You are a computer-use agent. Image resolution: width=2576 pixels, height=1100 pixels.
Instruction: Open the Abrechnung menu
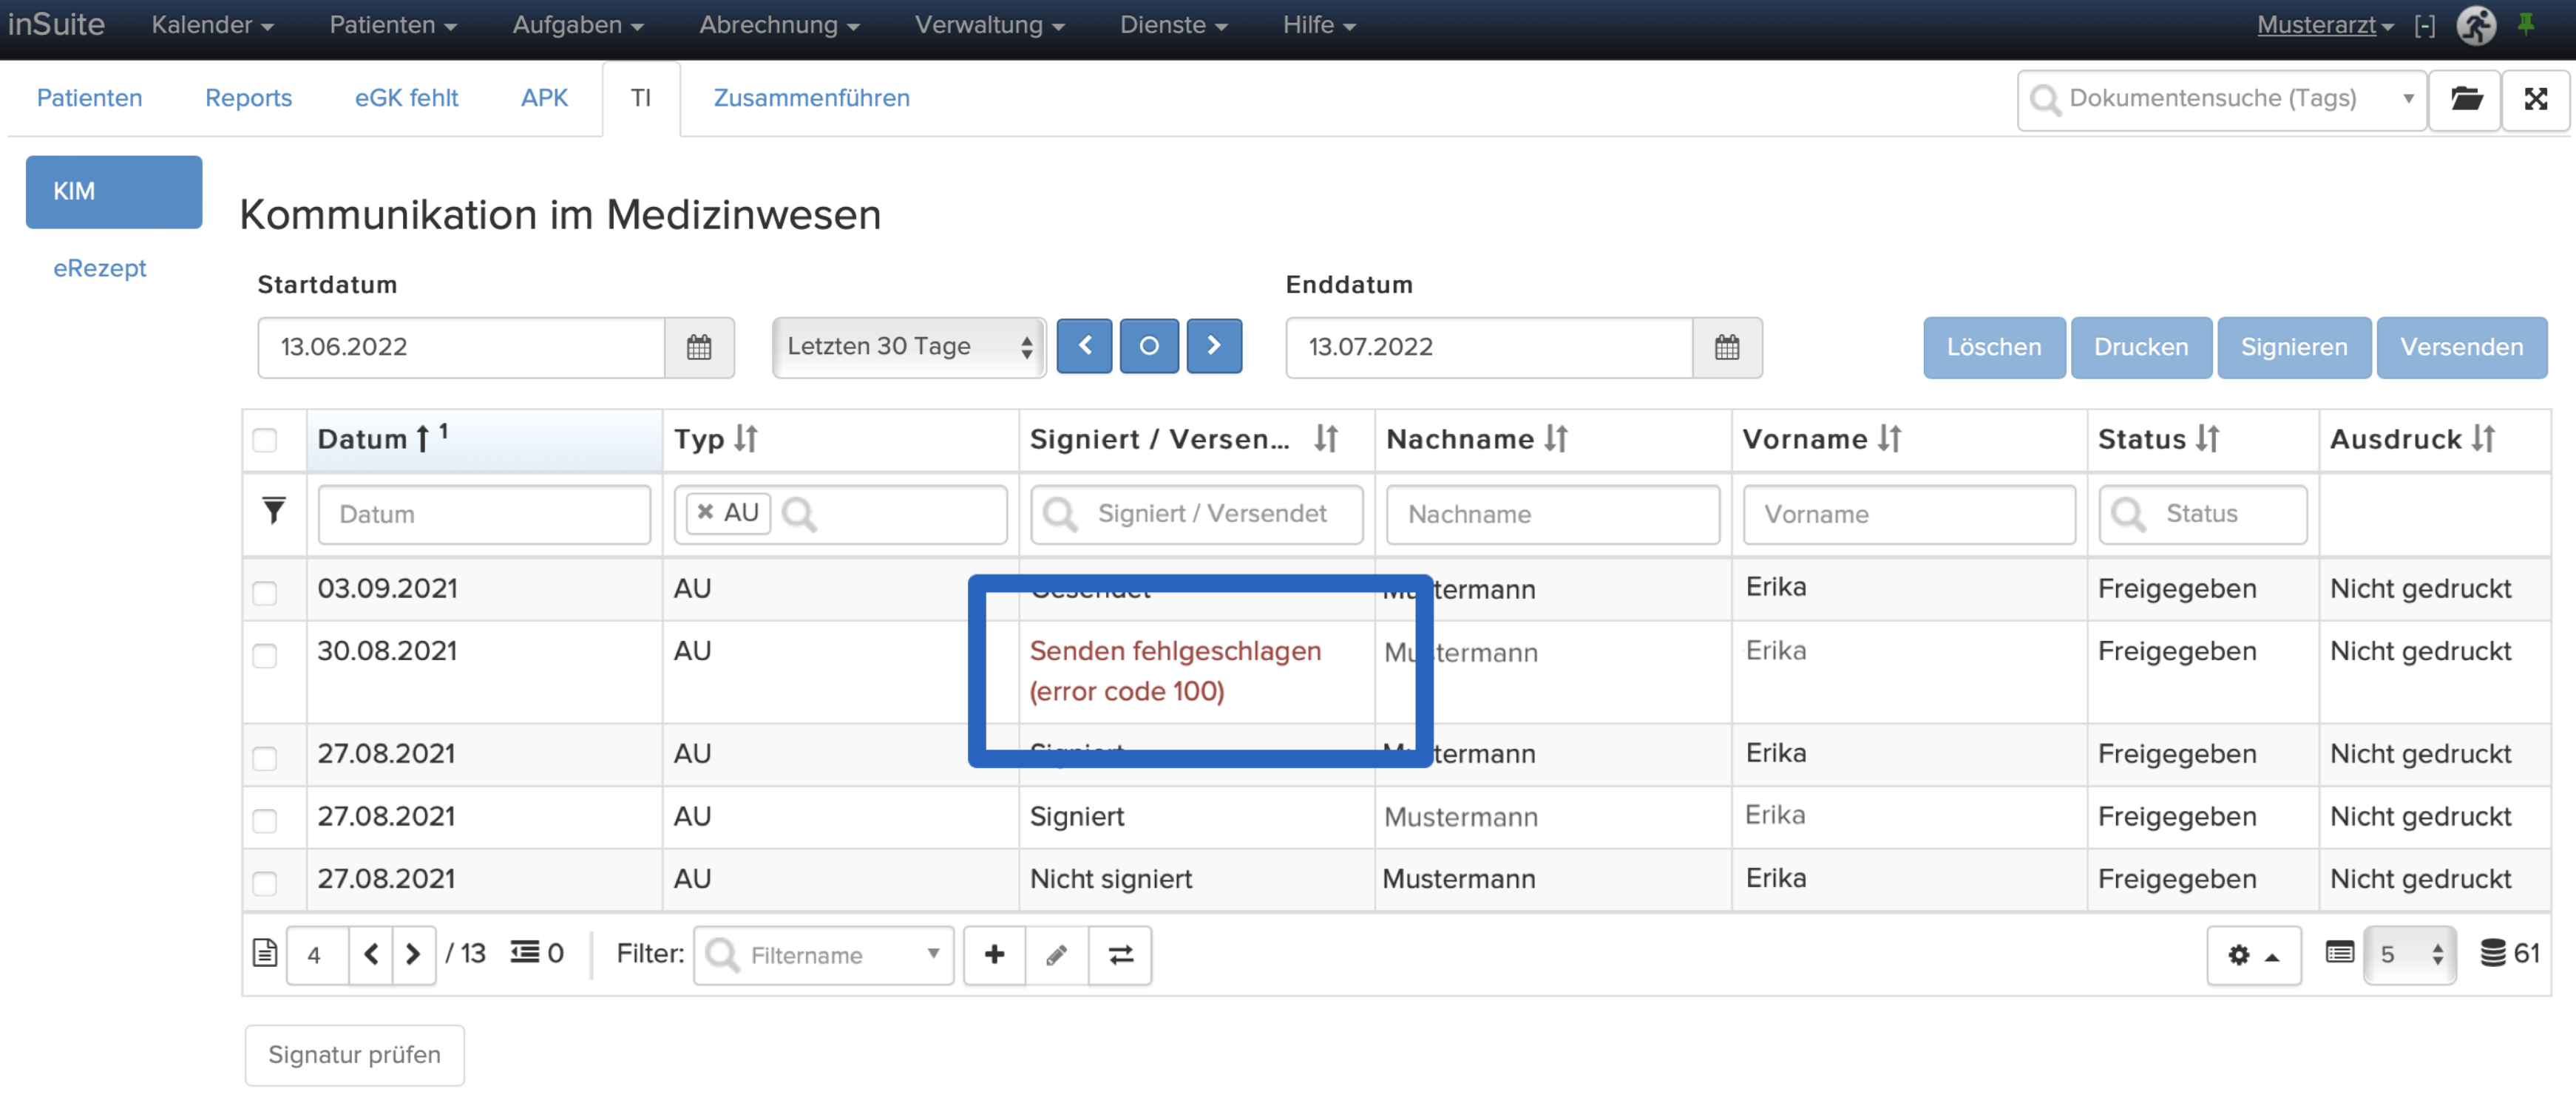pos(779,25)
